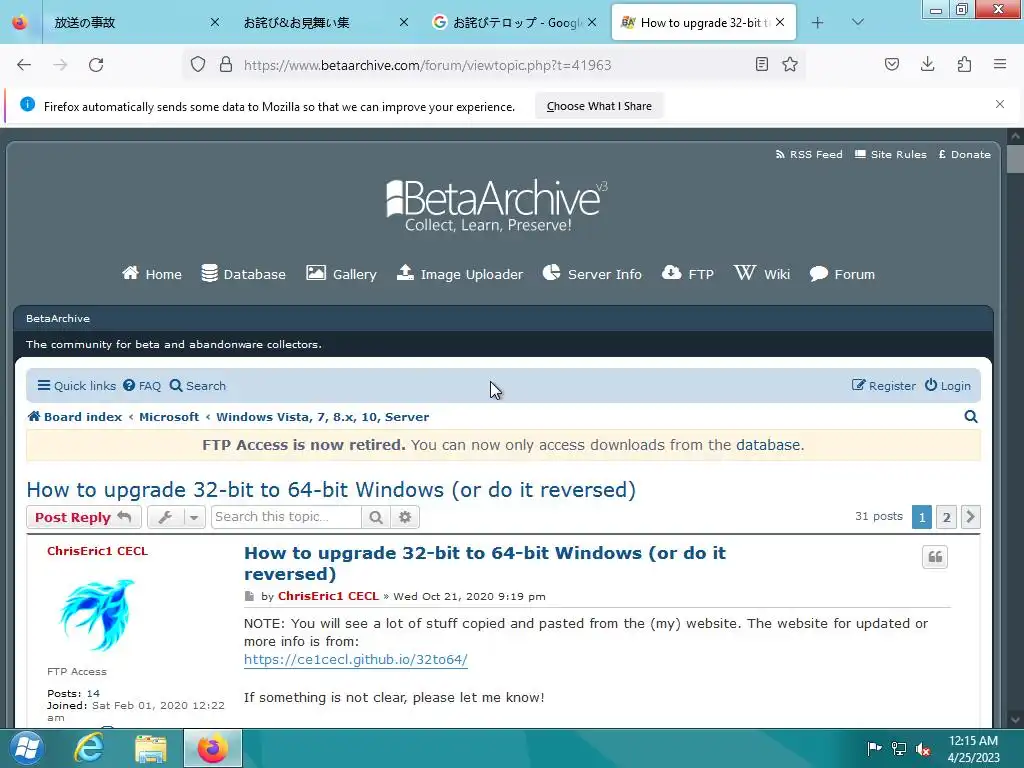Open the topic tools wrench button
1024x768 pixels.
(165, 517)
